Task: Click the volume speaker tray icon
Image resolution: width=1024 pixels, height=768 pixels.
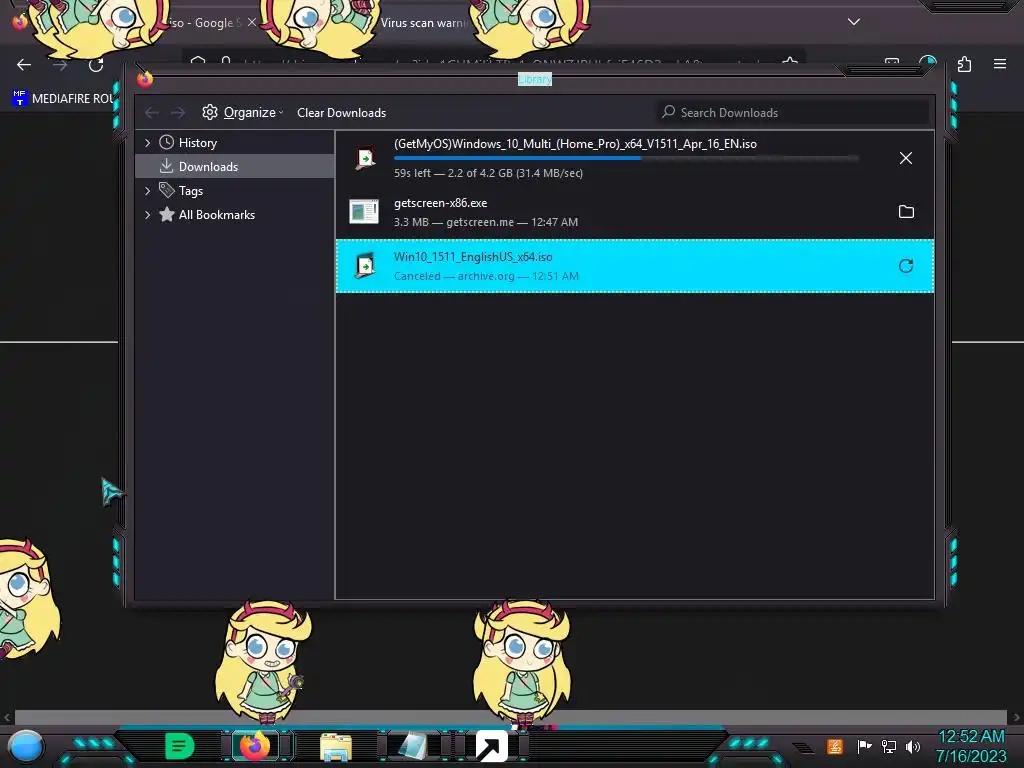Action: (x=913, y=746)
